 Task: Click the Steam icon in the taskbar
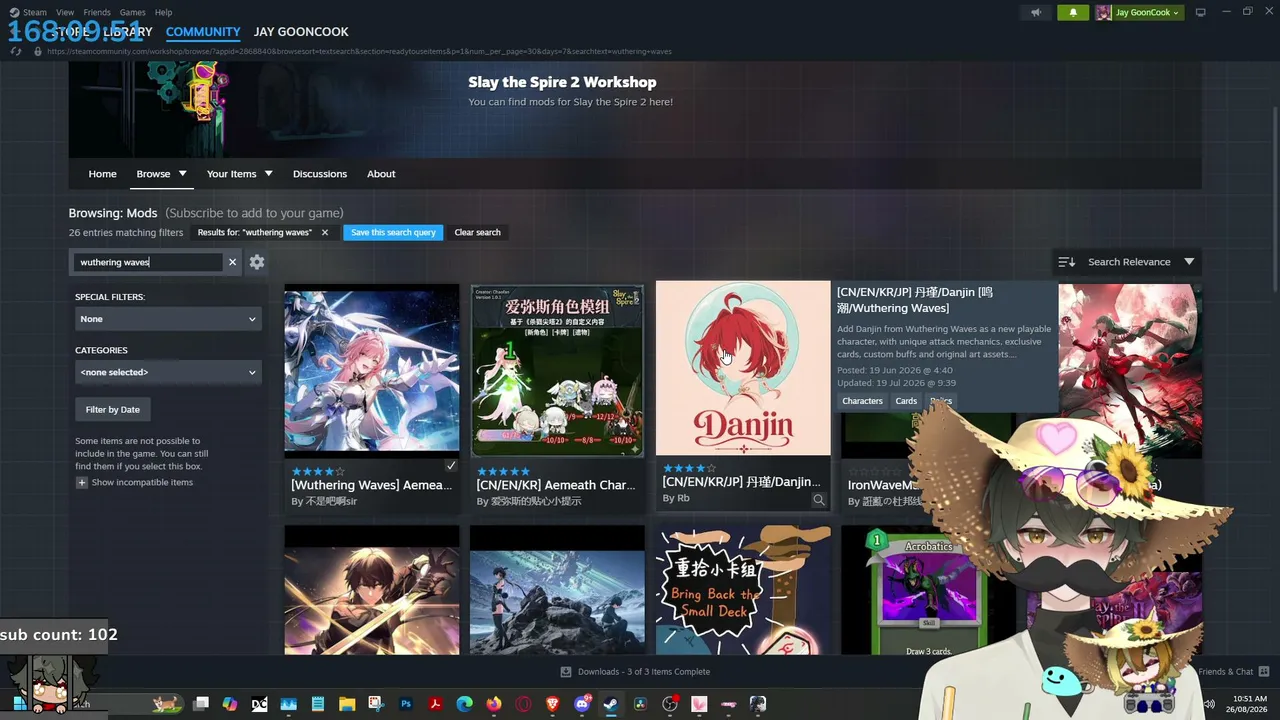tap(611, 704)
